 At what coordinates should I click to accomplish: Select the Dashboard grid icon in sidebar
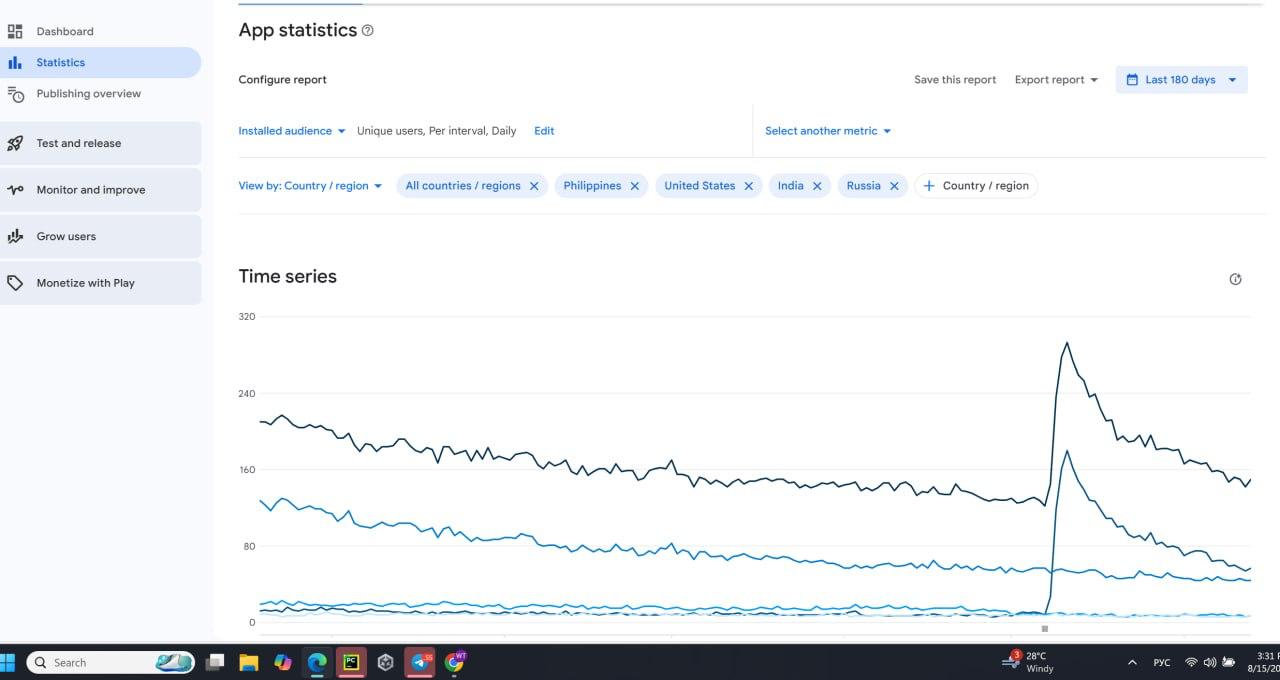pos(16,30)
